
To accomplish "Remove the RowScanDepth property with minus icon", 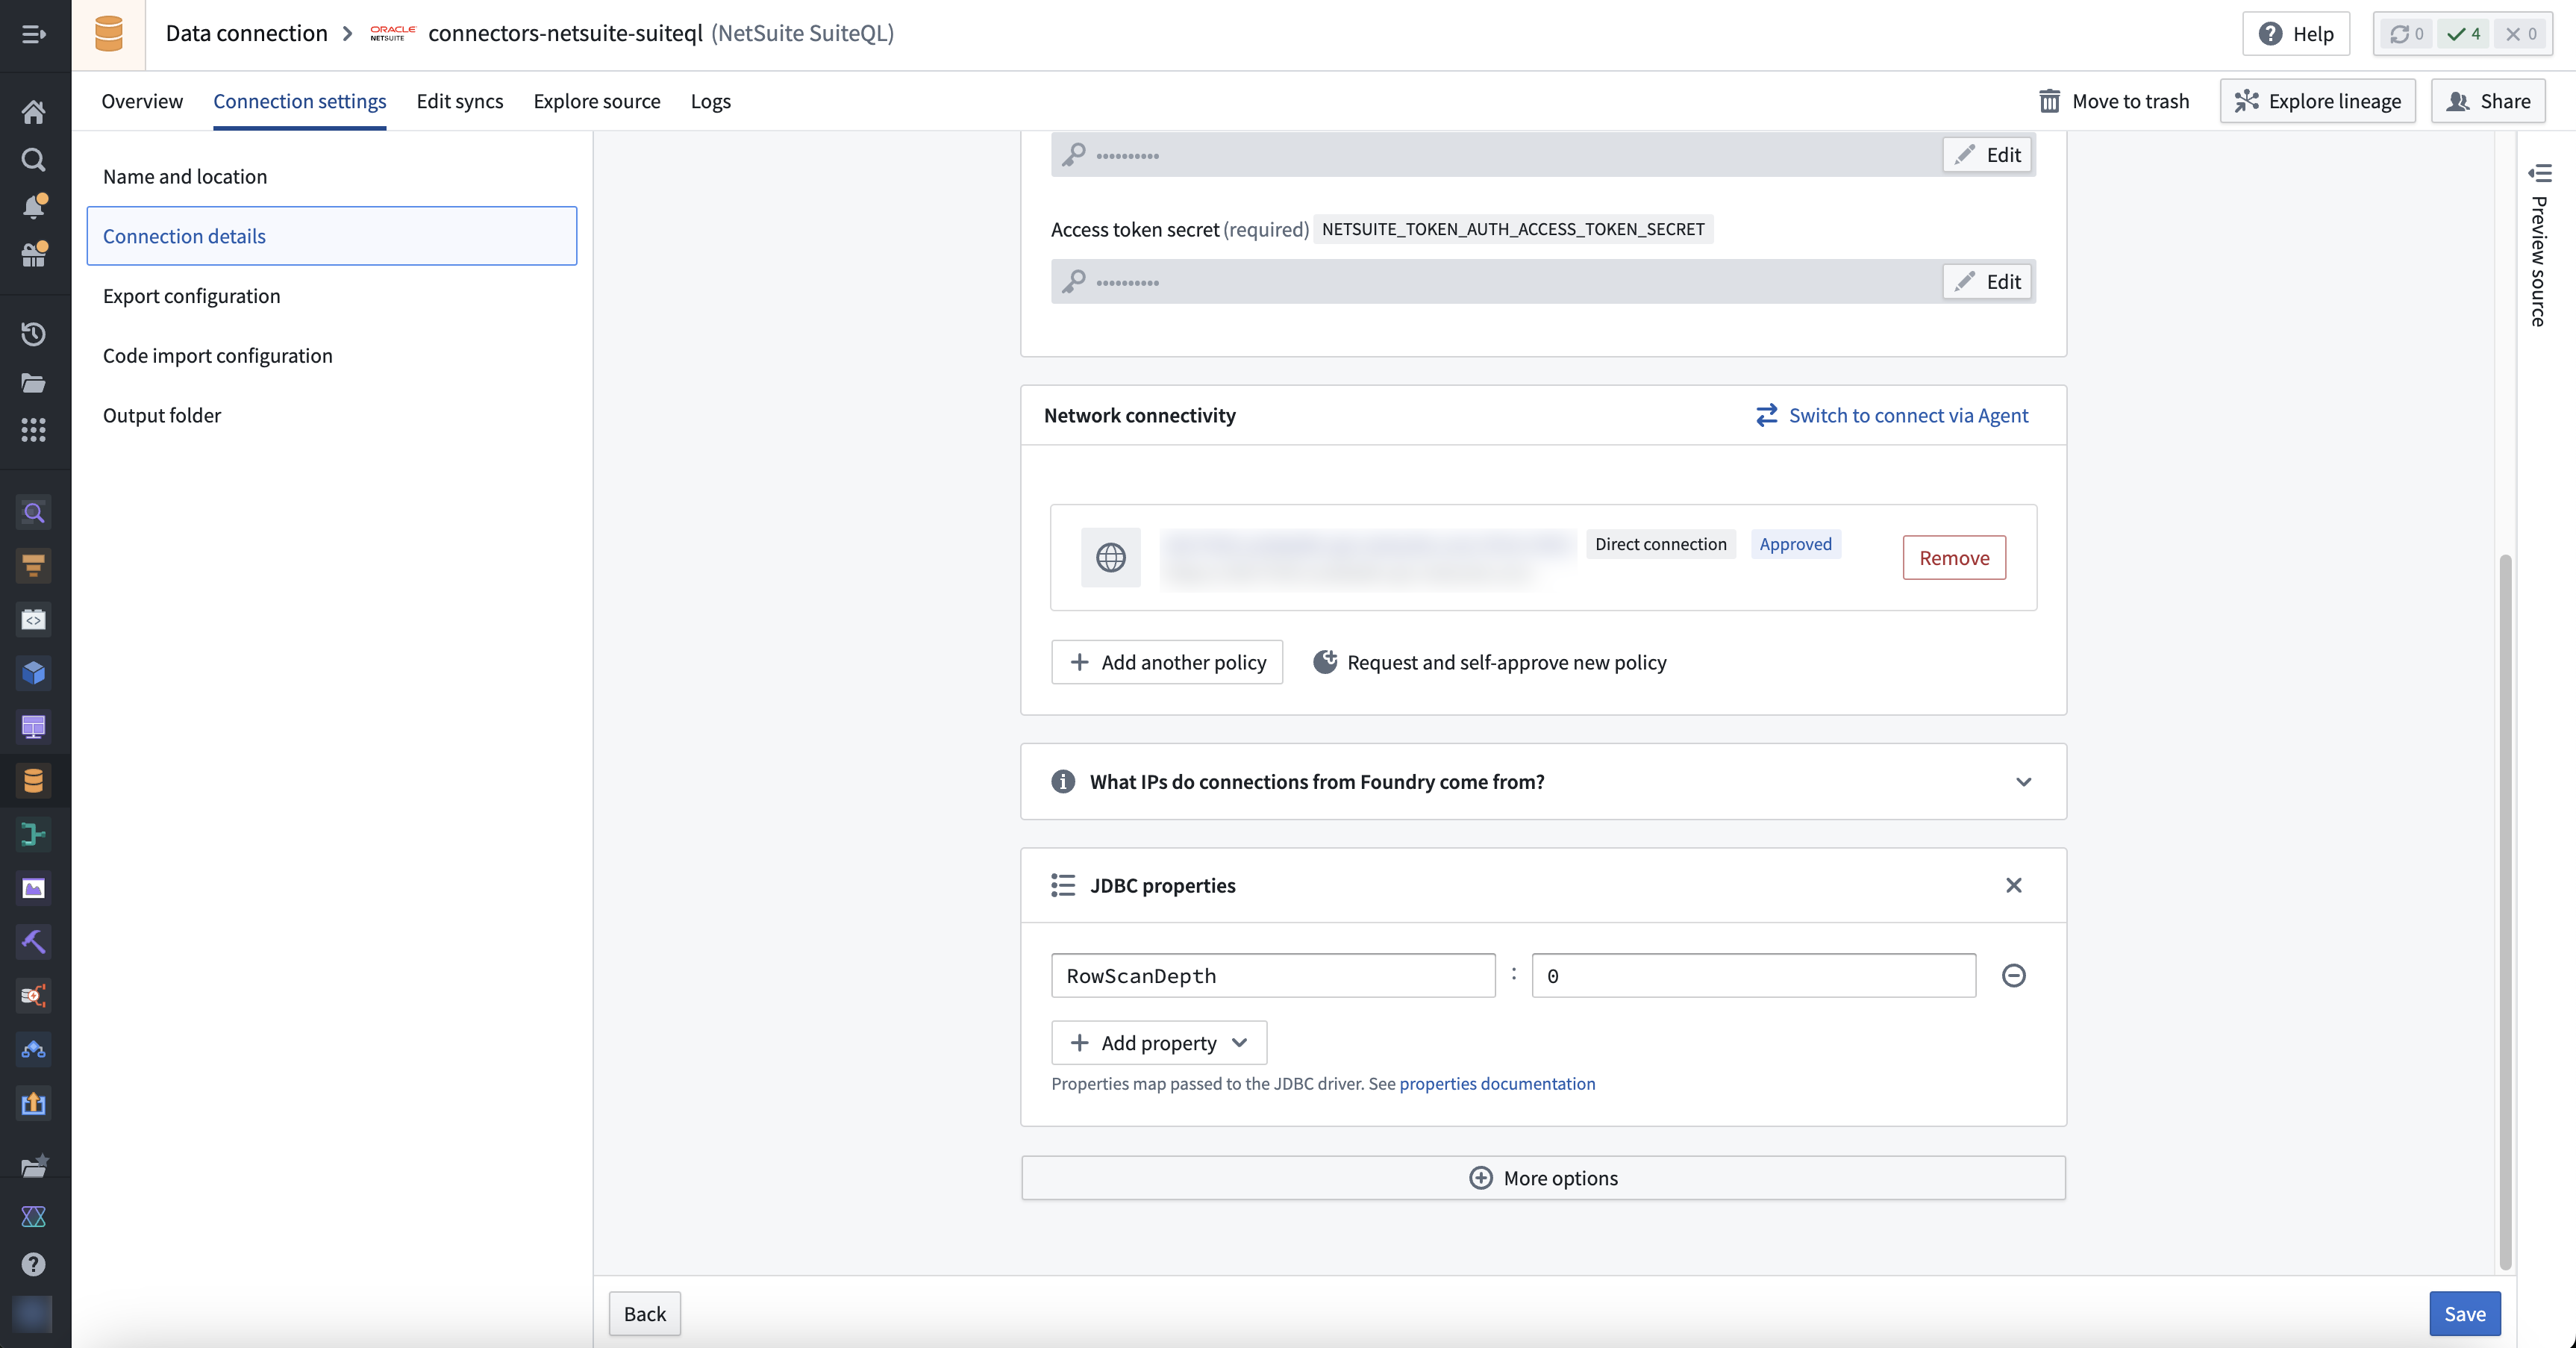I will point(2013,975).
